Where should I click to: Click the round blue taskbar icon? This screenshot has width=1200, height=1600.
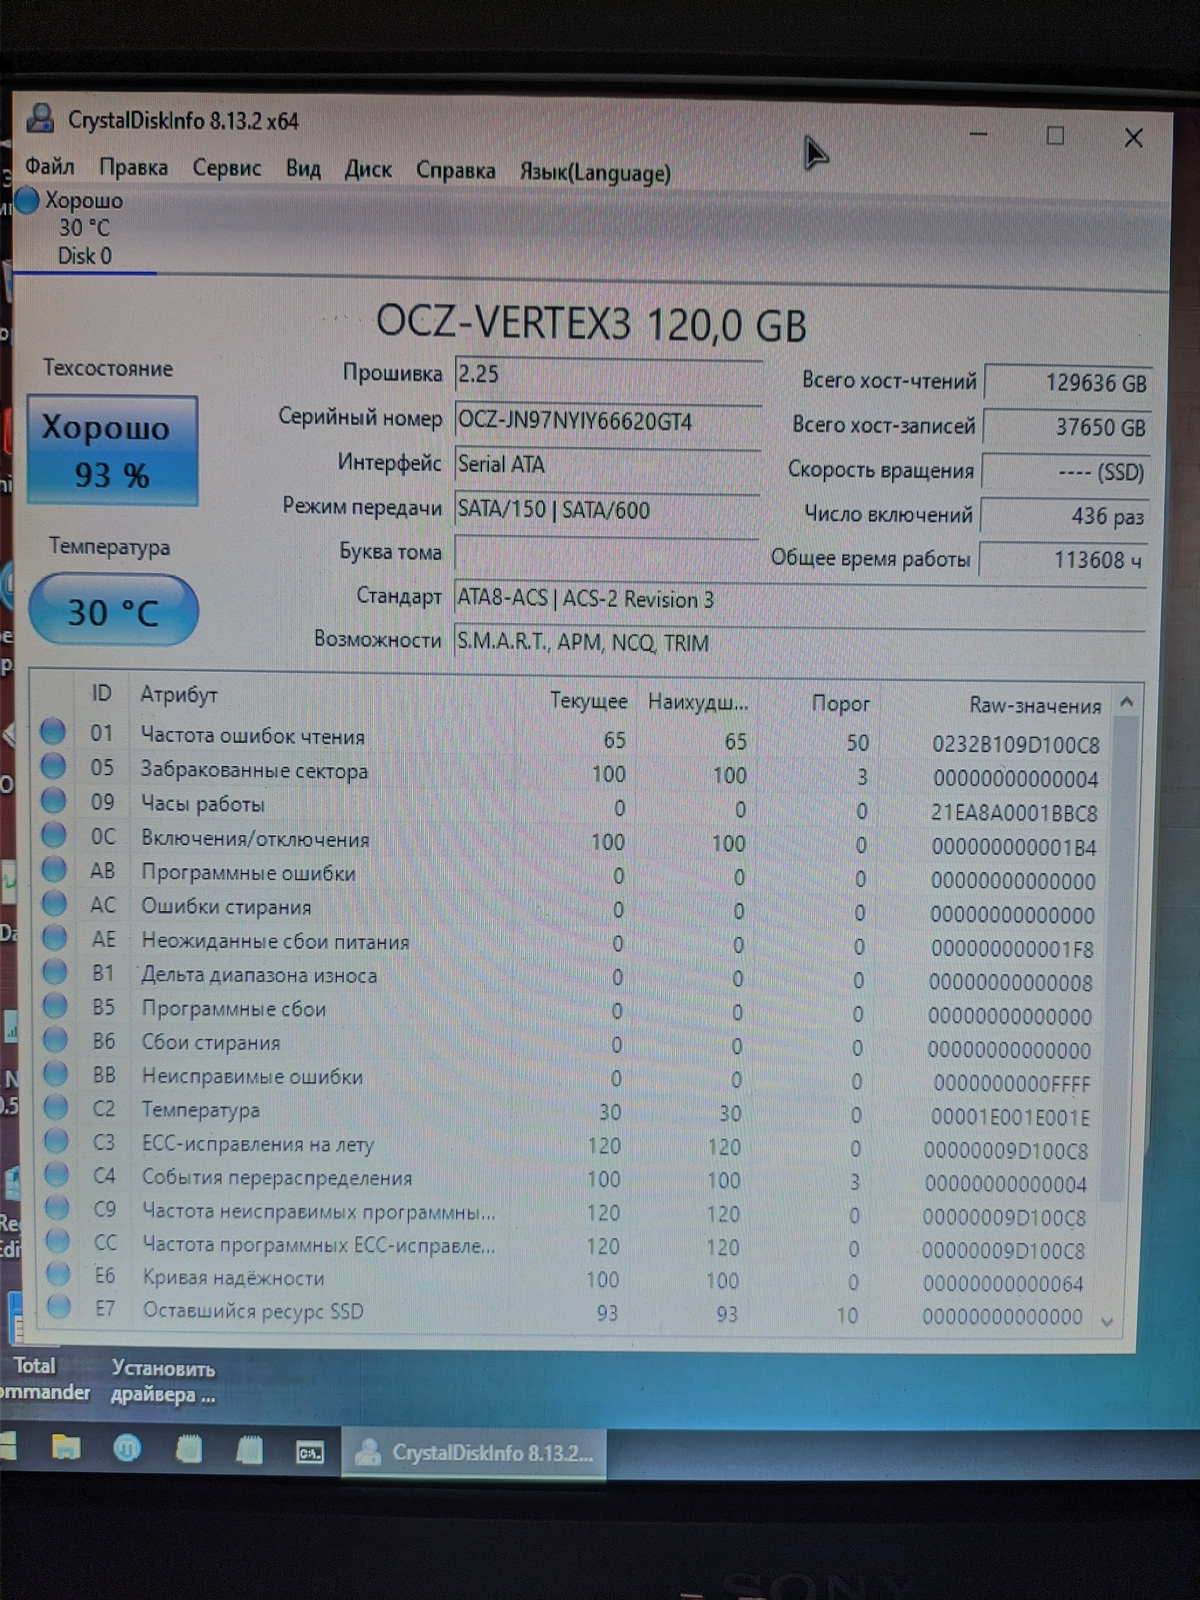127,1448
